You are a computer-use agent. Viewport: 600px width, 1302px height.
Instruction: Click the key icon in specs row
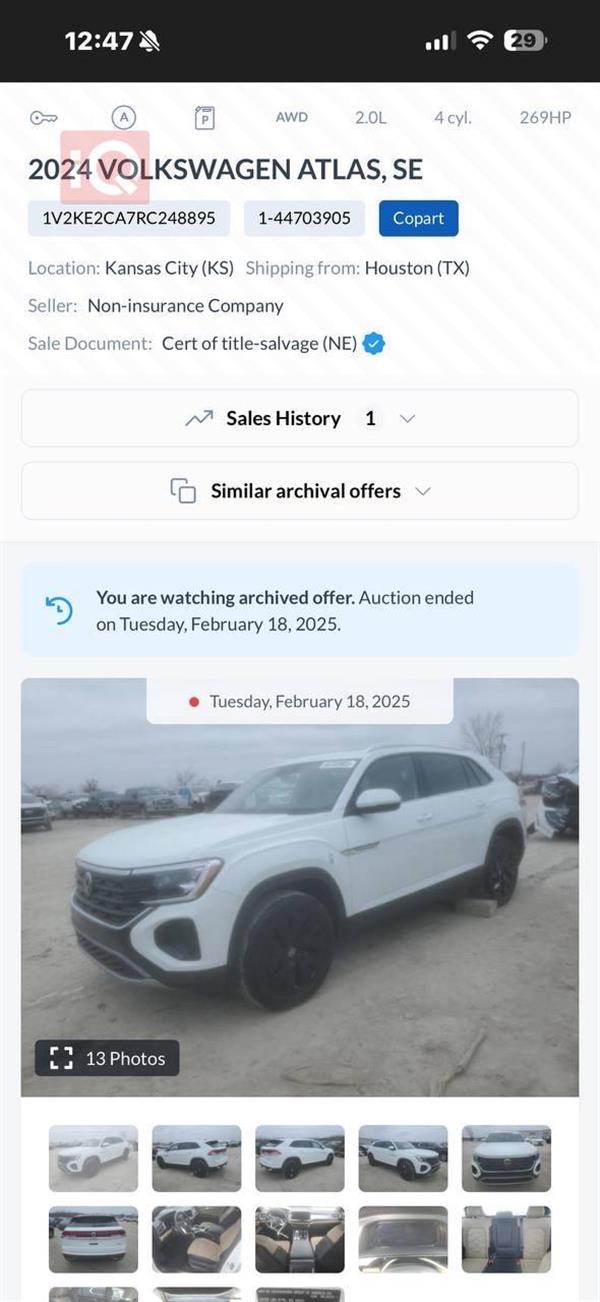click(x=43, y=118)
